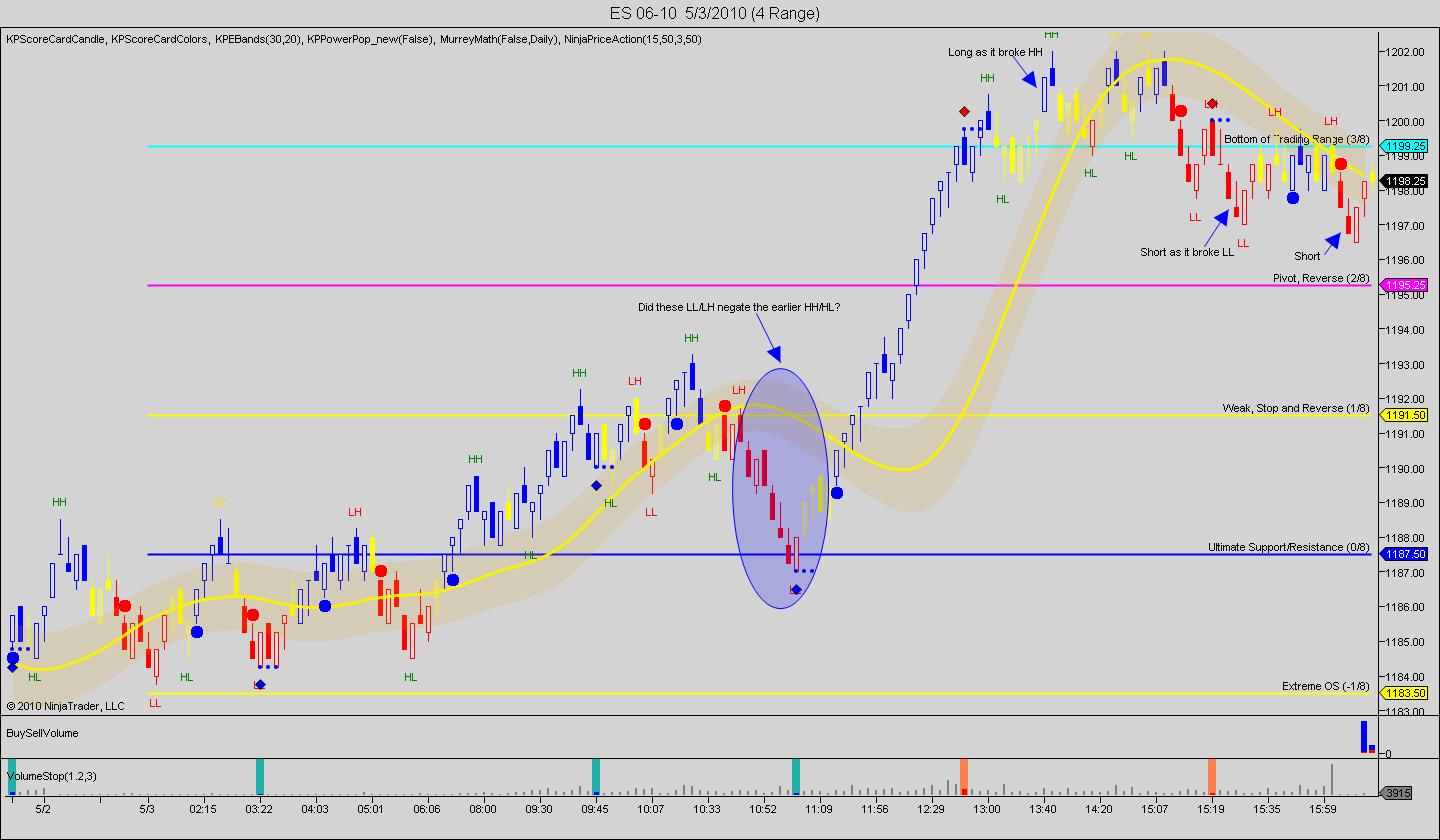
Task: Click the BuySellVolume panel label
Action: coord(42,733)
